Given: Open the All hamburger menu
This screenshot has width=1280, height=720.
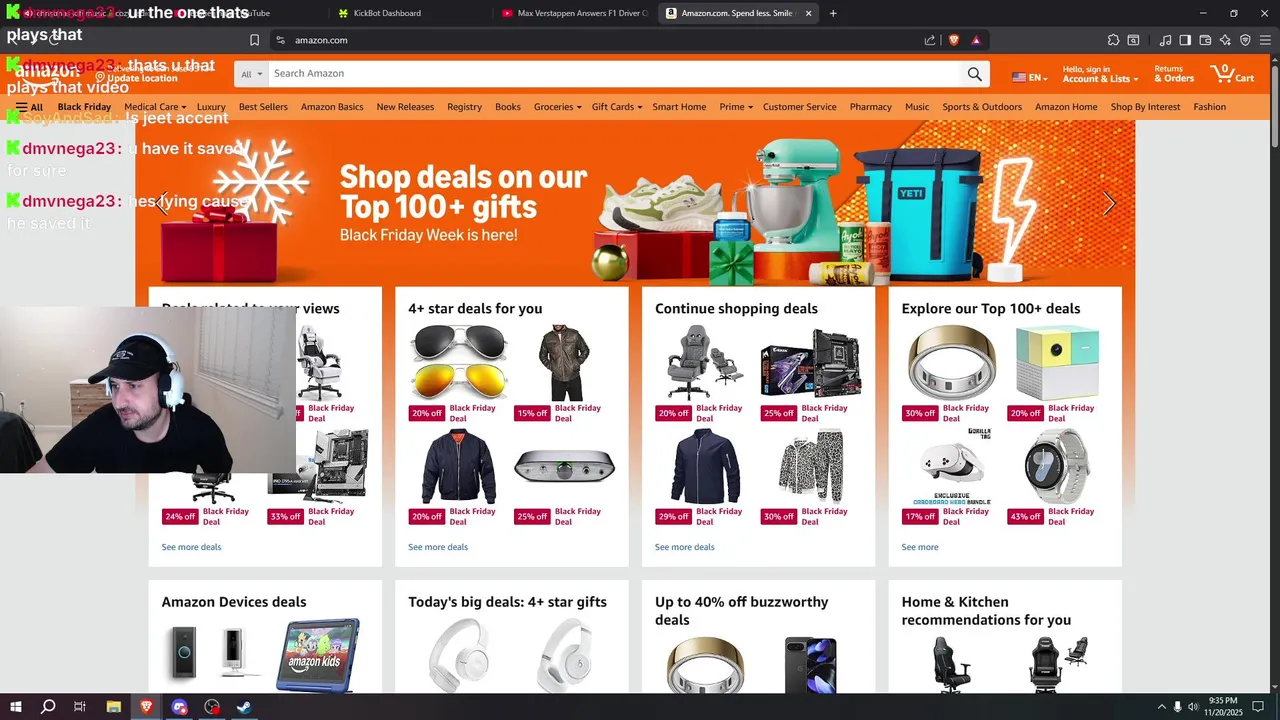Looking at the screenshot, I should [x=29, y=107].
